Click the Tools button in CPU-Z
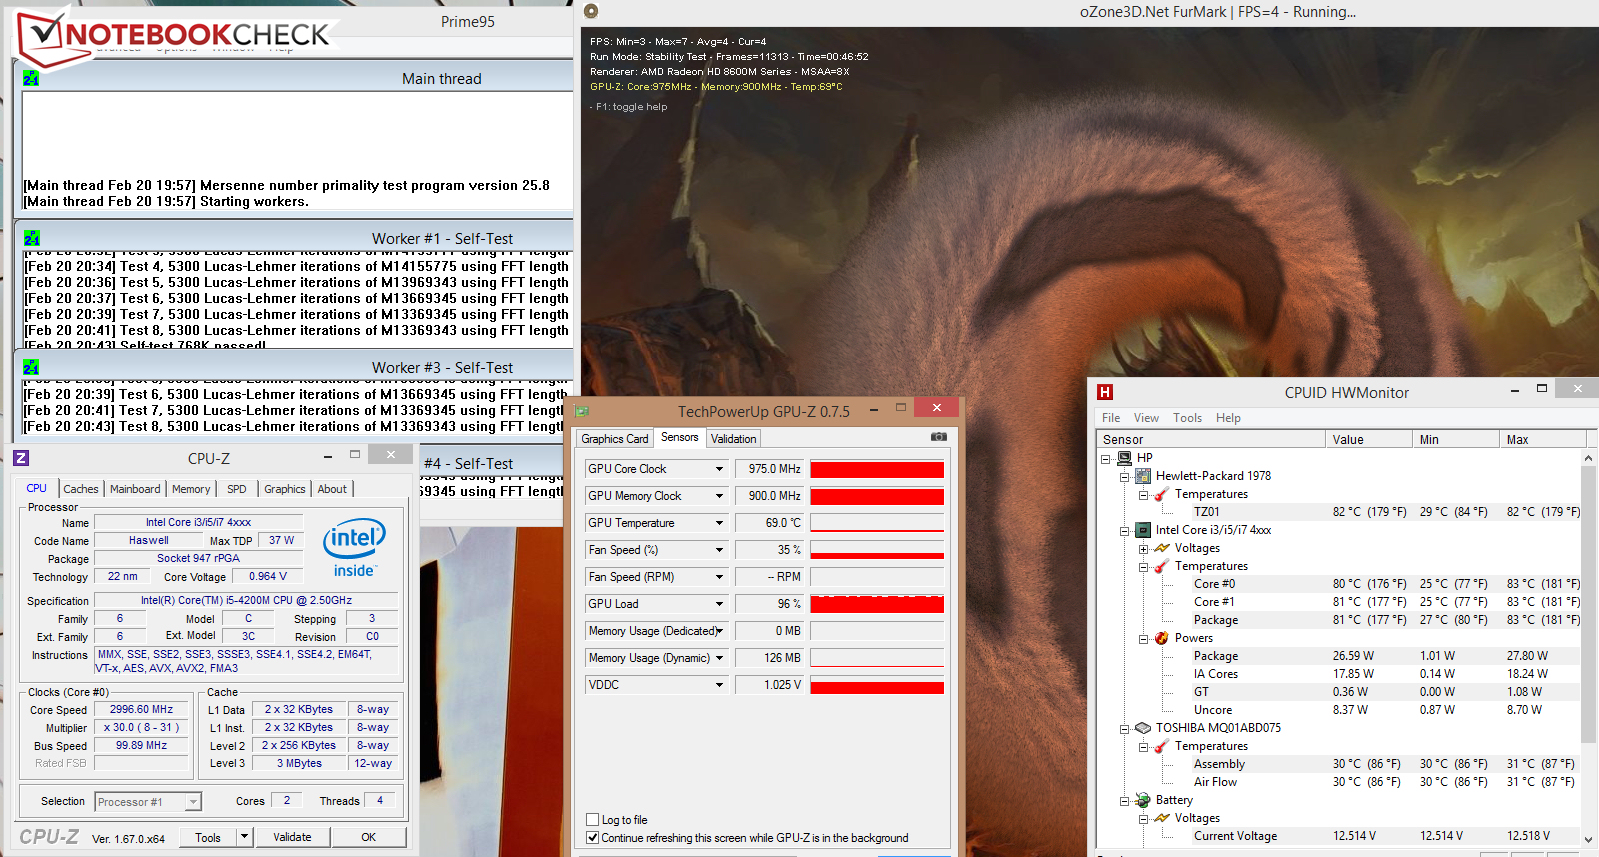The height and width of the screenshot is (857, 1599). coord(208,837)
